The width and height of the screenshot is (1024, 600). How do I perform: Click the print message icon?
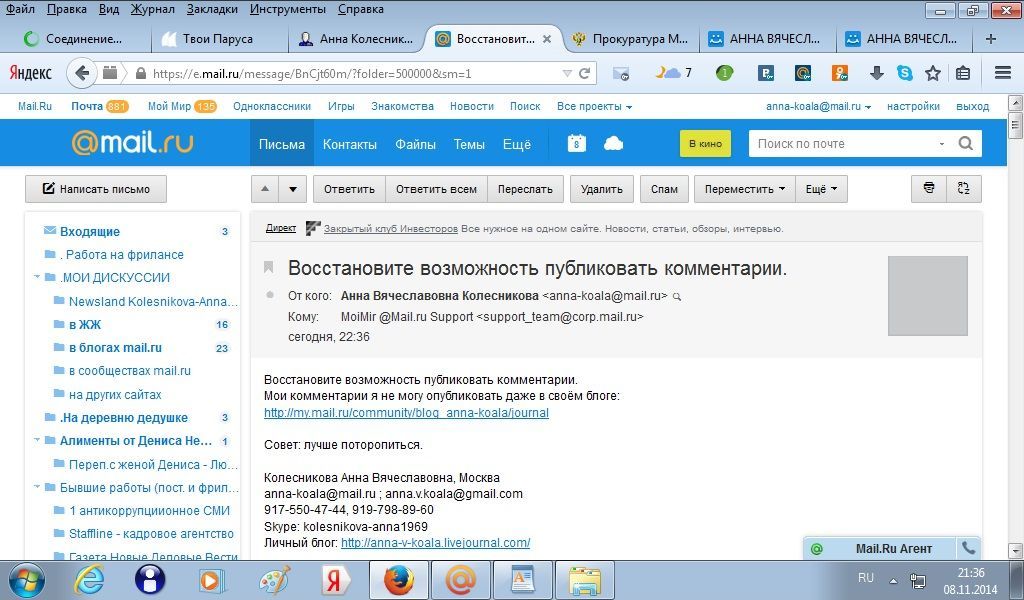click(929, 188)
